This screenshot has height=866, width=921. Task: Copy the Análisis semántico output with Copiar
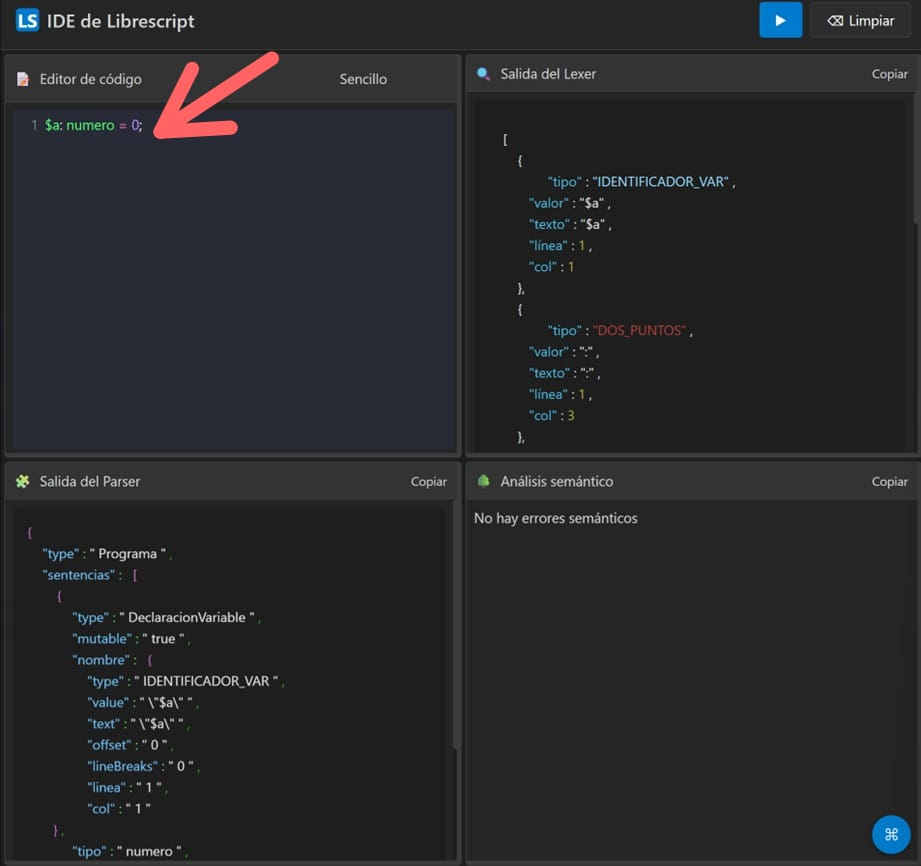[x=889, y=482]
